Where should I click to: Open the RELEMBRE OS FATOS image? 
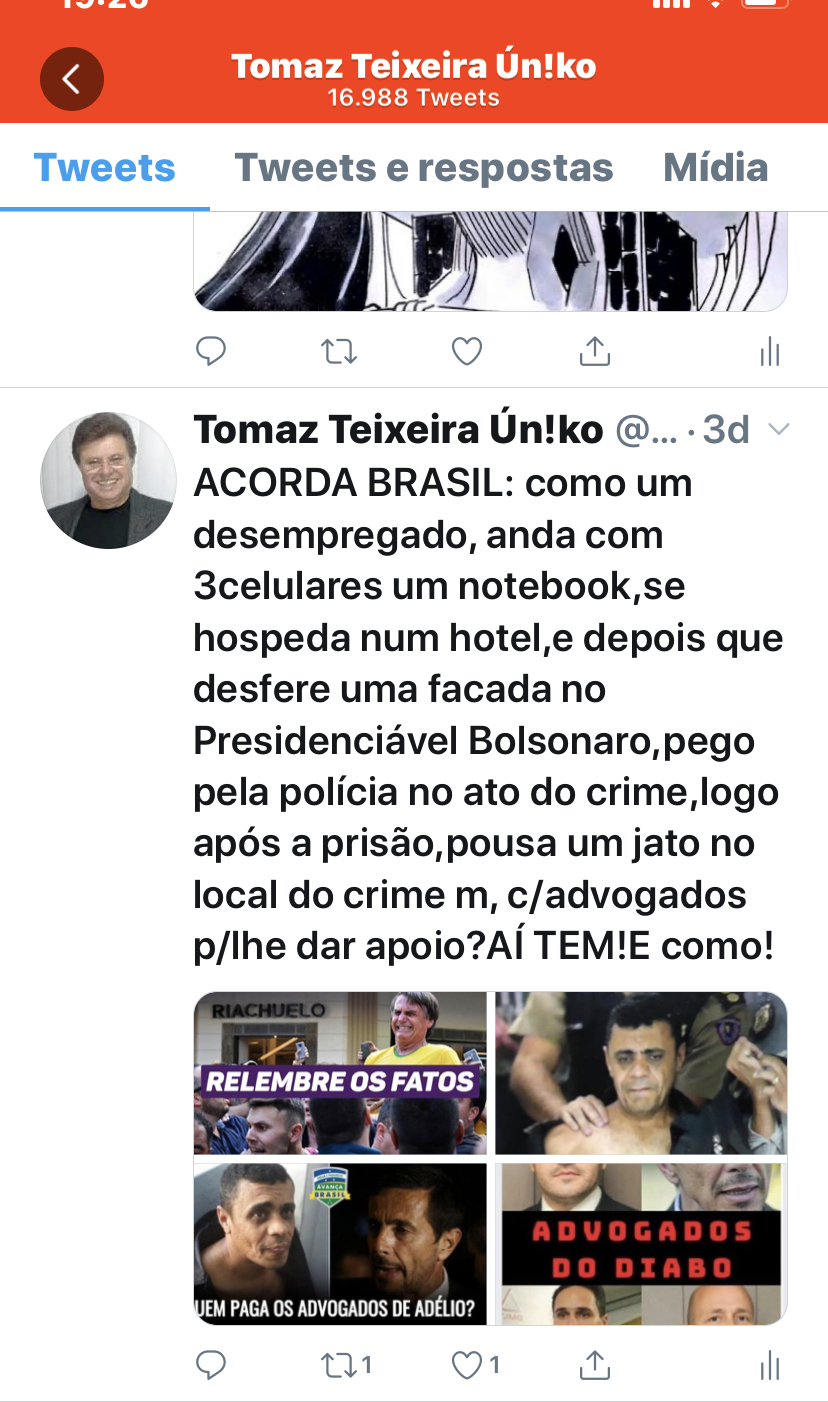340,1073
